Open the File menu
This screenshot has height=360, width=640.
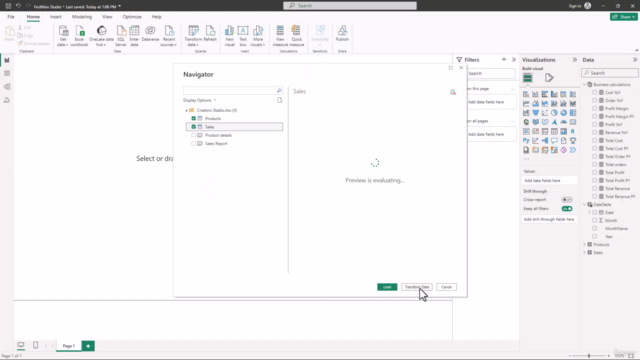click(x=11, y=17)
